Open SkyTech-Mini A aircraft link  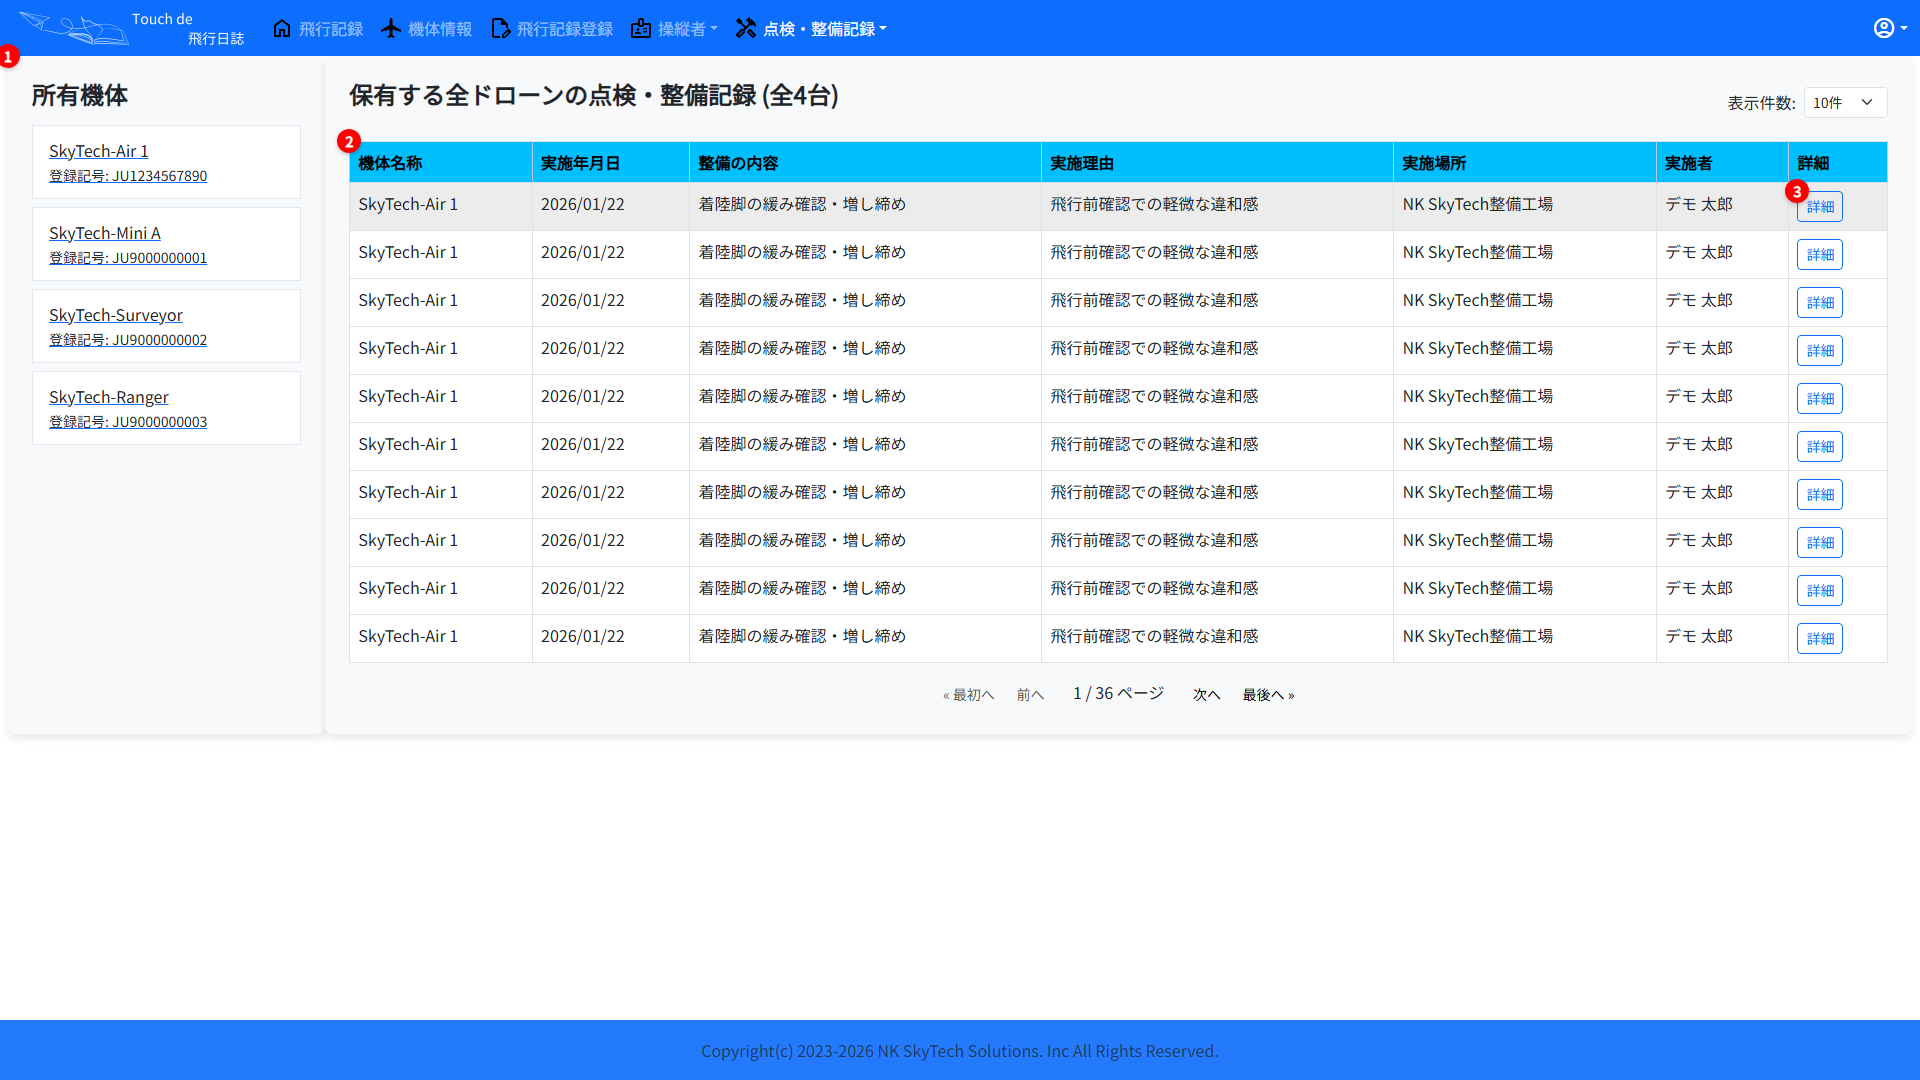click(x=104, y=233)
